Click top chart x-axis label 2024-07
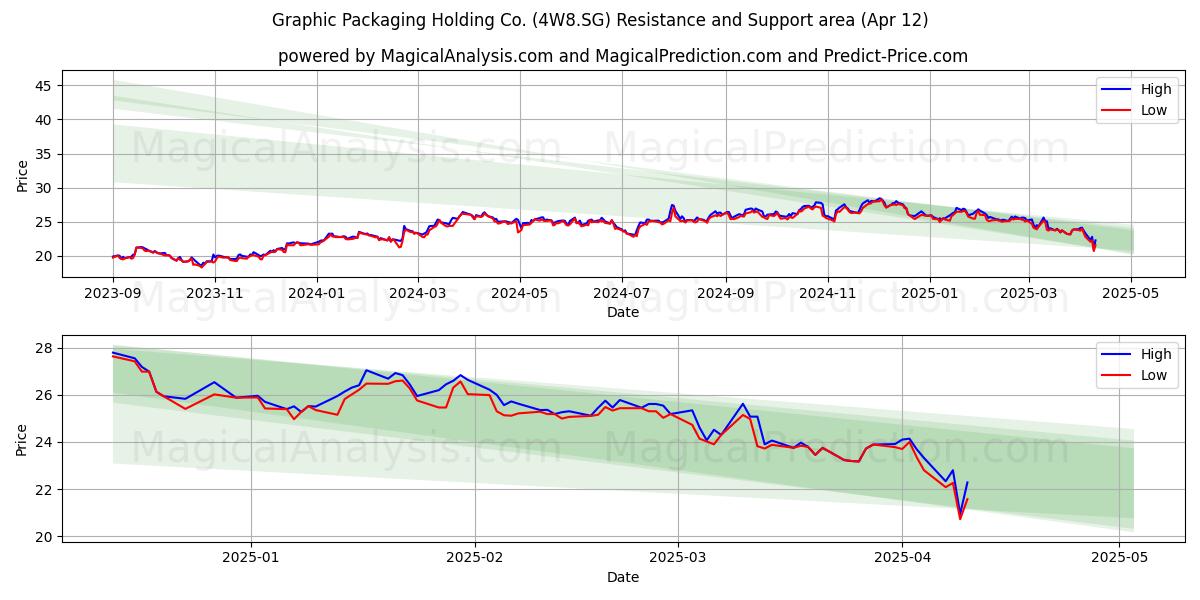The width and height of the screenshot is (1200, 600). (622, 293)
